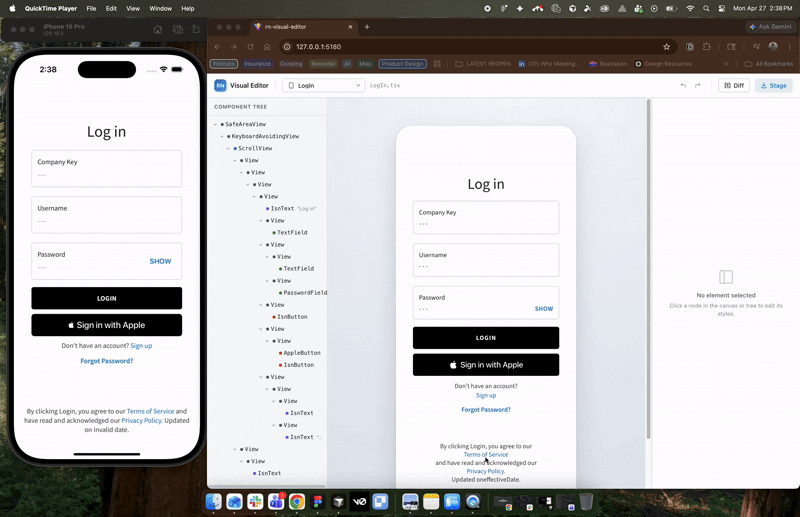Screen dimensions: 800x517
Task: Tap Sign up link in the iPhone simulator
Action: coord(141,346)
